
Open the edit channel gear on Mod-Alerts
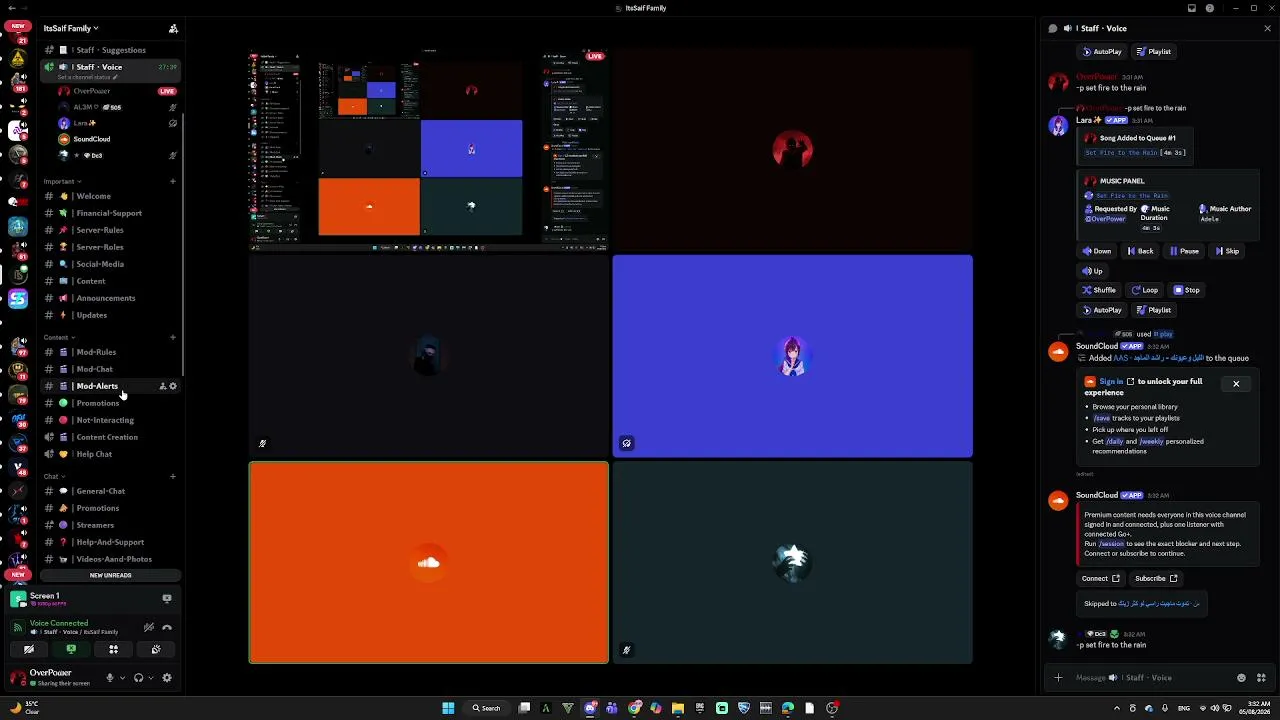point(173,386)
